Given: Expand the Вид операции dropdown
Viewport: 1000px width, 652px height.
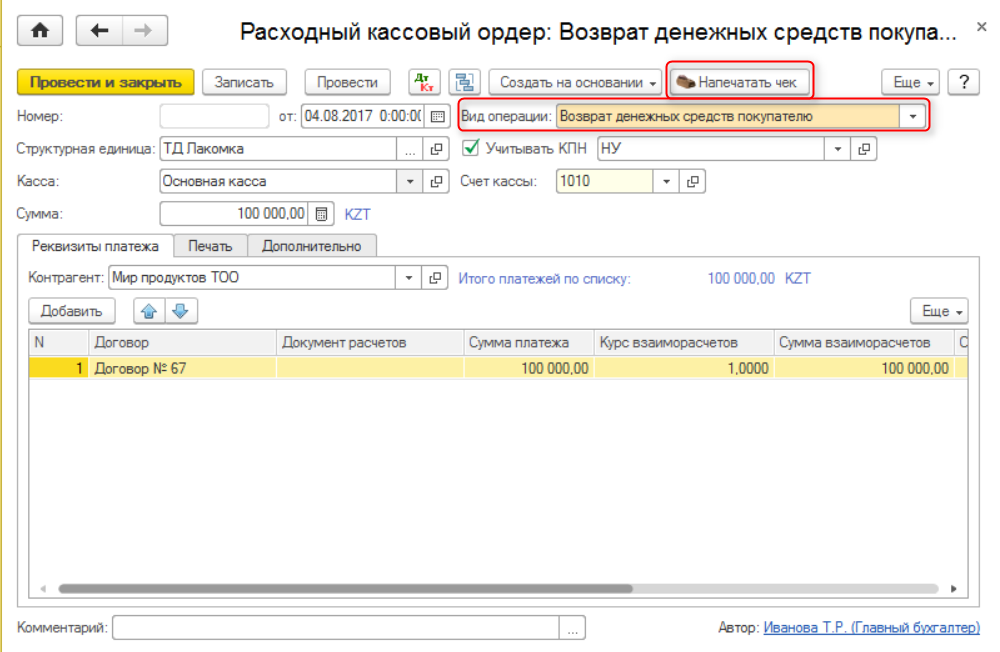Looking at the screenshot, I should tap(913, 116).
